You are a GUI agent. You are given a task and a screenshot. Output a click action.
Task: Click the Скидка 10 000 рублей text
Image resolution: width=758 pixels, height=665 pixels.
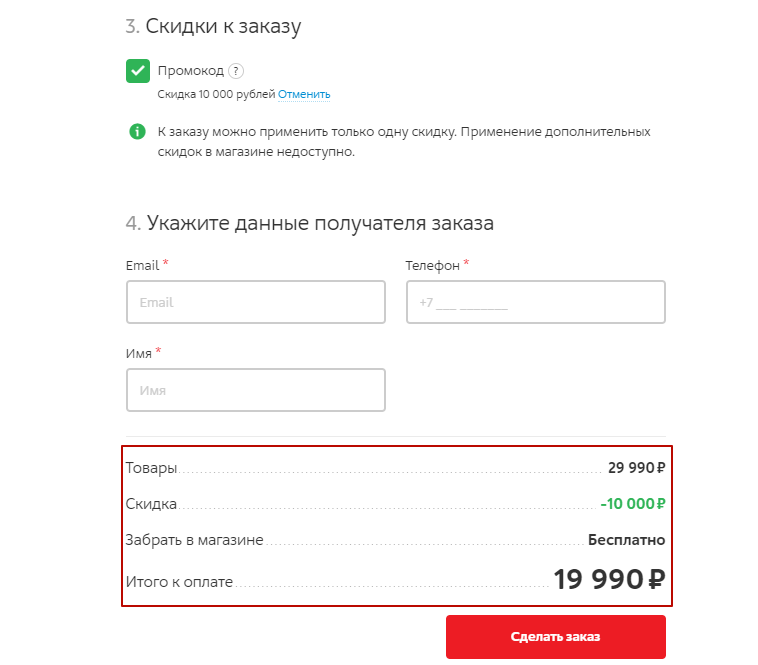[216, 95]
